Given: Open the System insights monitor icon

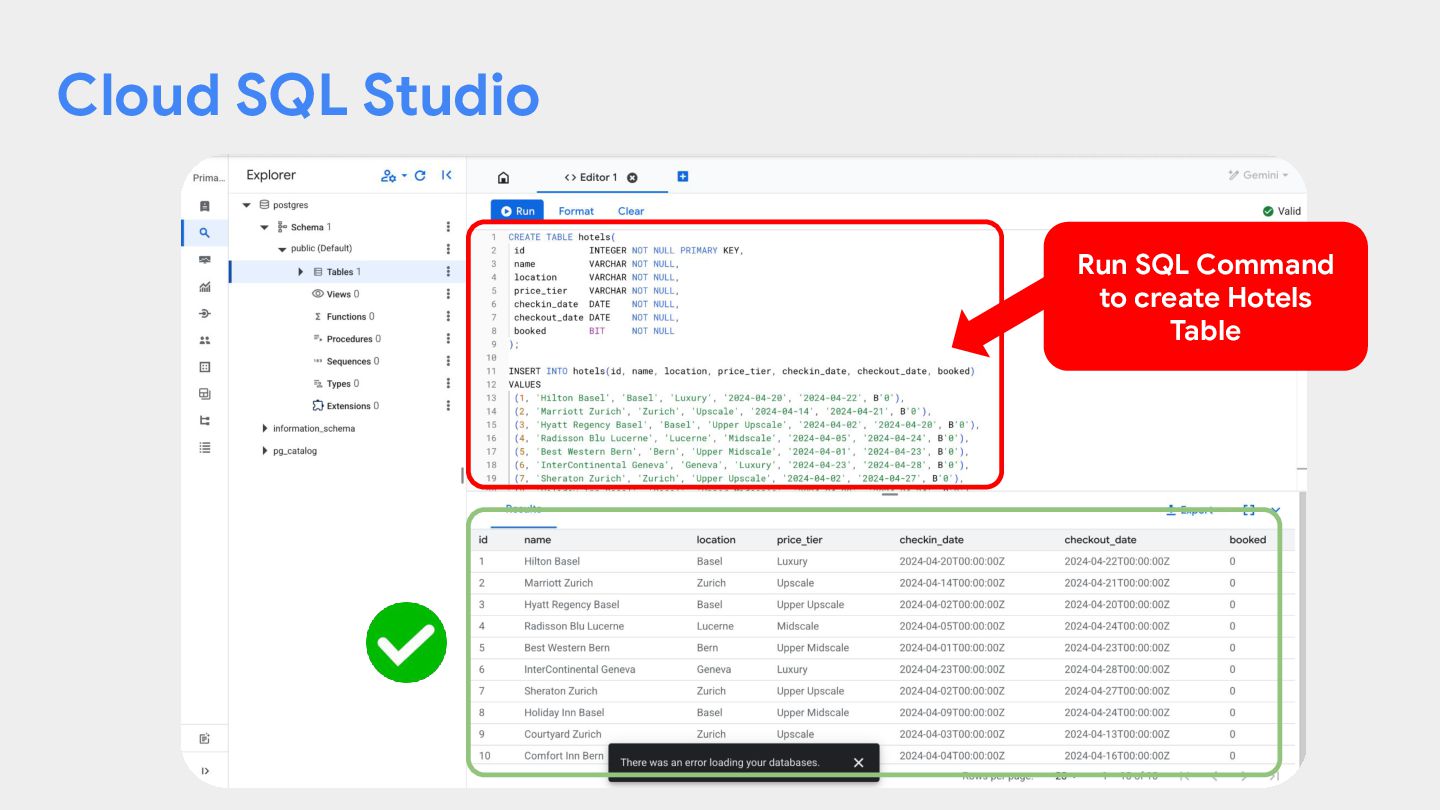Looking at the screenshot, I should [x=205, y=260].
